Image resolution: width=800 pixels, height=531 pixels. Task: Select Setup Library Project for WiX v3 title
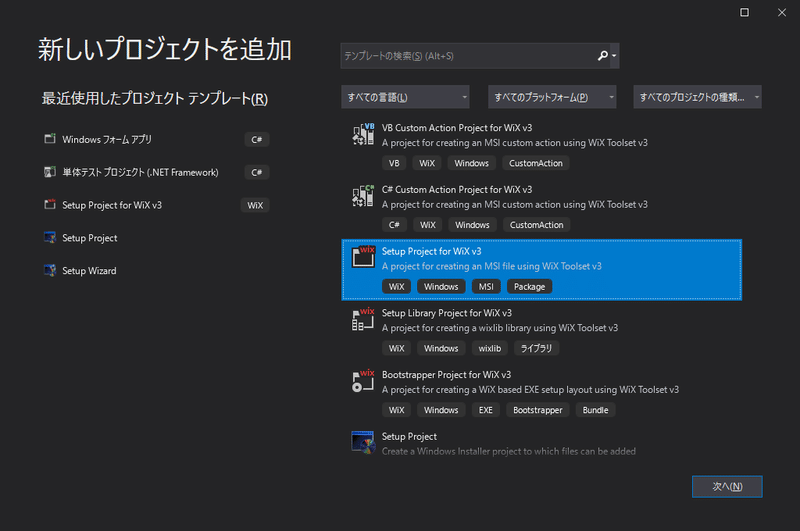coord(446,313)
